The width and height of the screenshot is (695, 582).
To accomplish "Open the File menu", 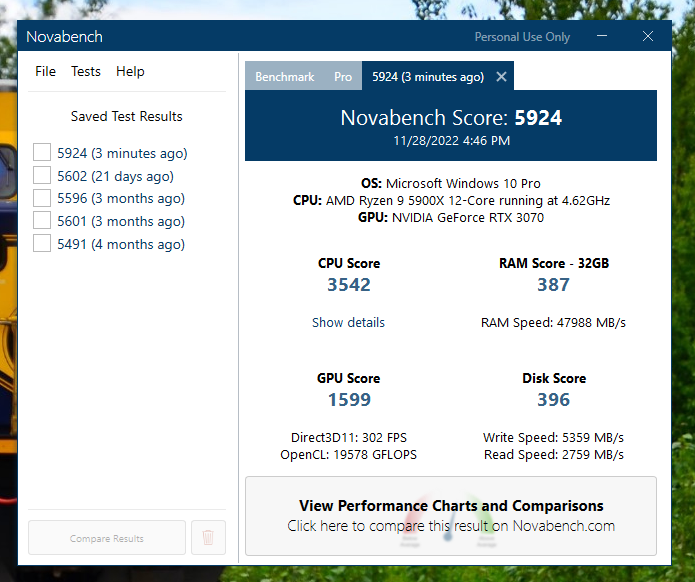I will pyautogui.click(x=45, y=71).
